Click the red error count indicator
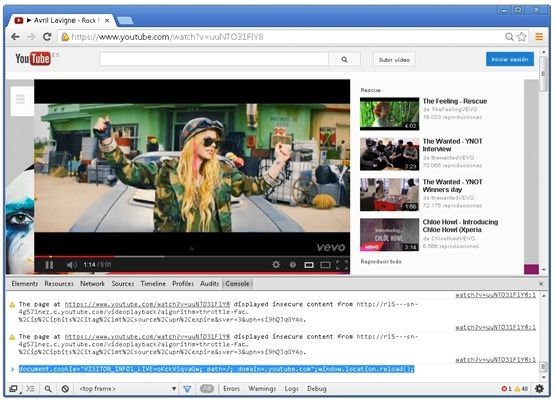The image size is (554, 400). point(506,389)
